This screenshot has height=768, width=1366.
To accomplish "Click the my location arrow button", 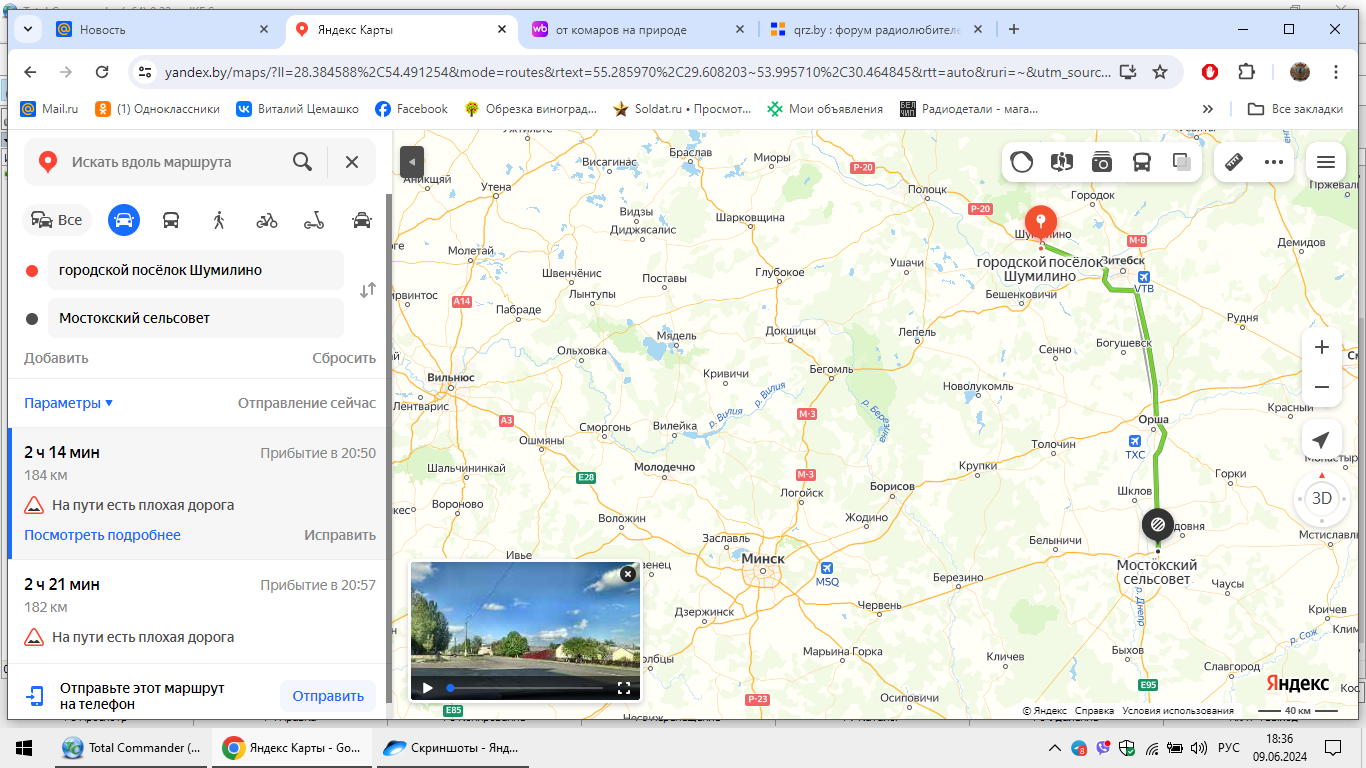I will click(x=1321, y=440).
